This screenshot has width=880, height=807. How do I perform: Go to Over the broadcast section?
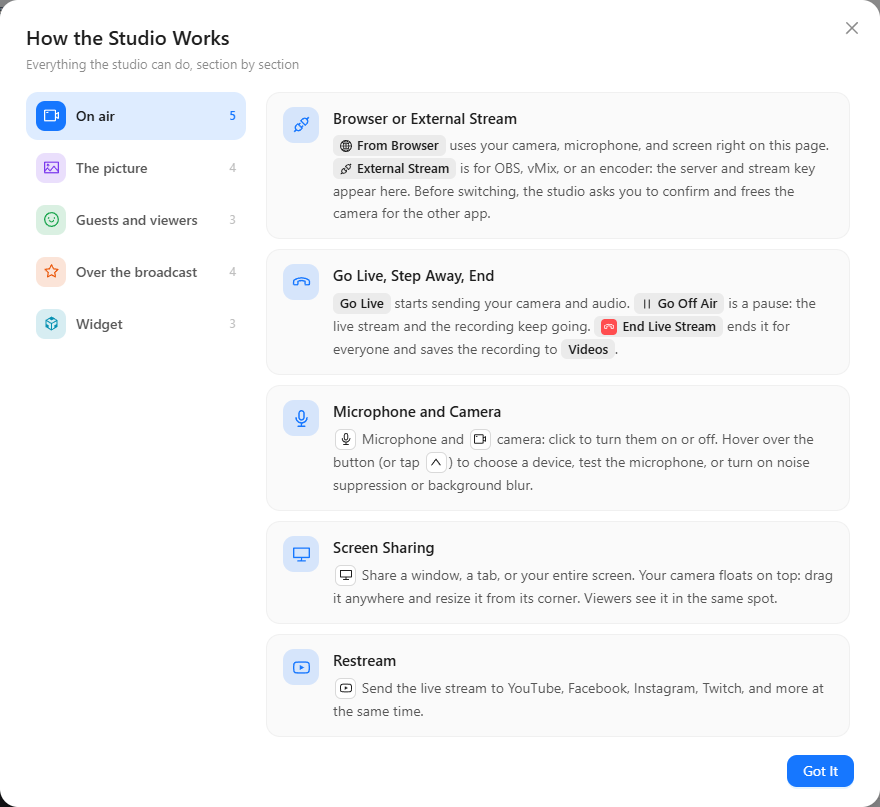[x=136, y=272]
